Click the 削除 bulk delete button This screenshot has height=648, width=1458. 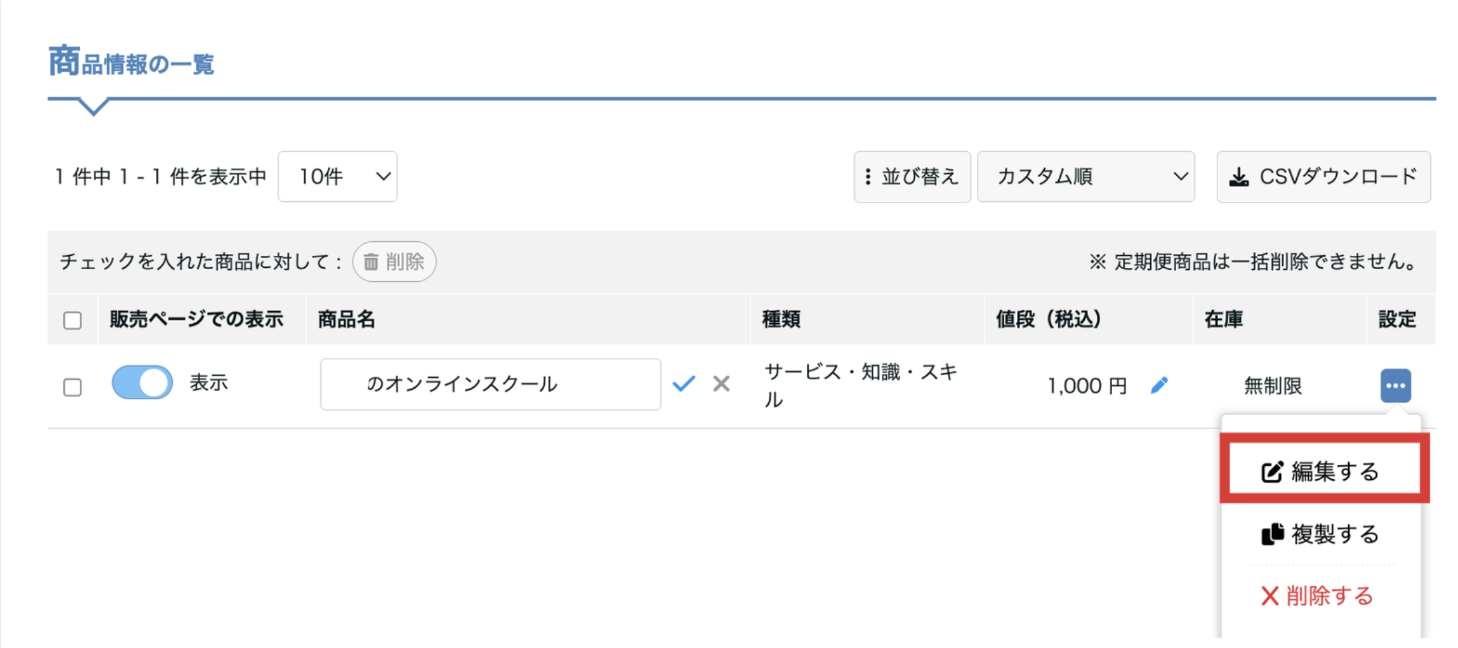394,262
